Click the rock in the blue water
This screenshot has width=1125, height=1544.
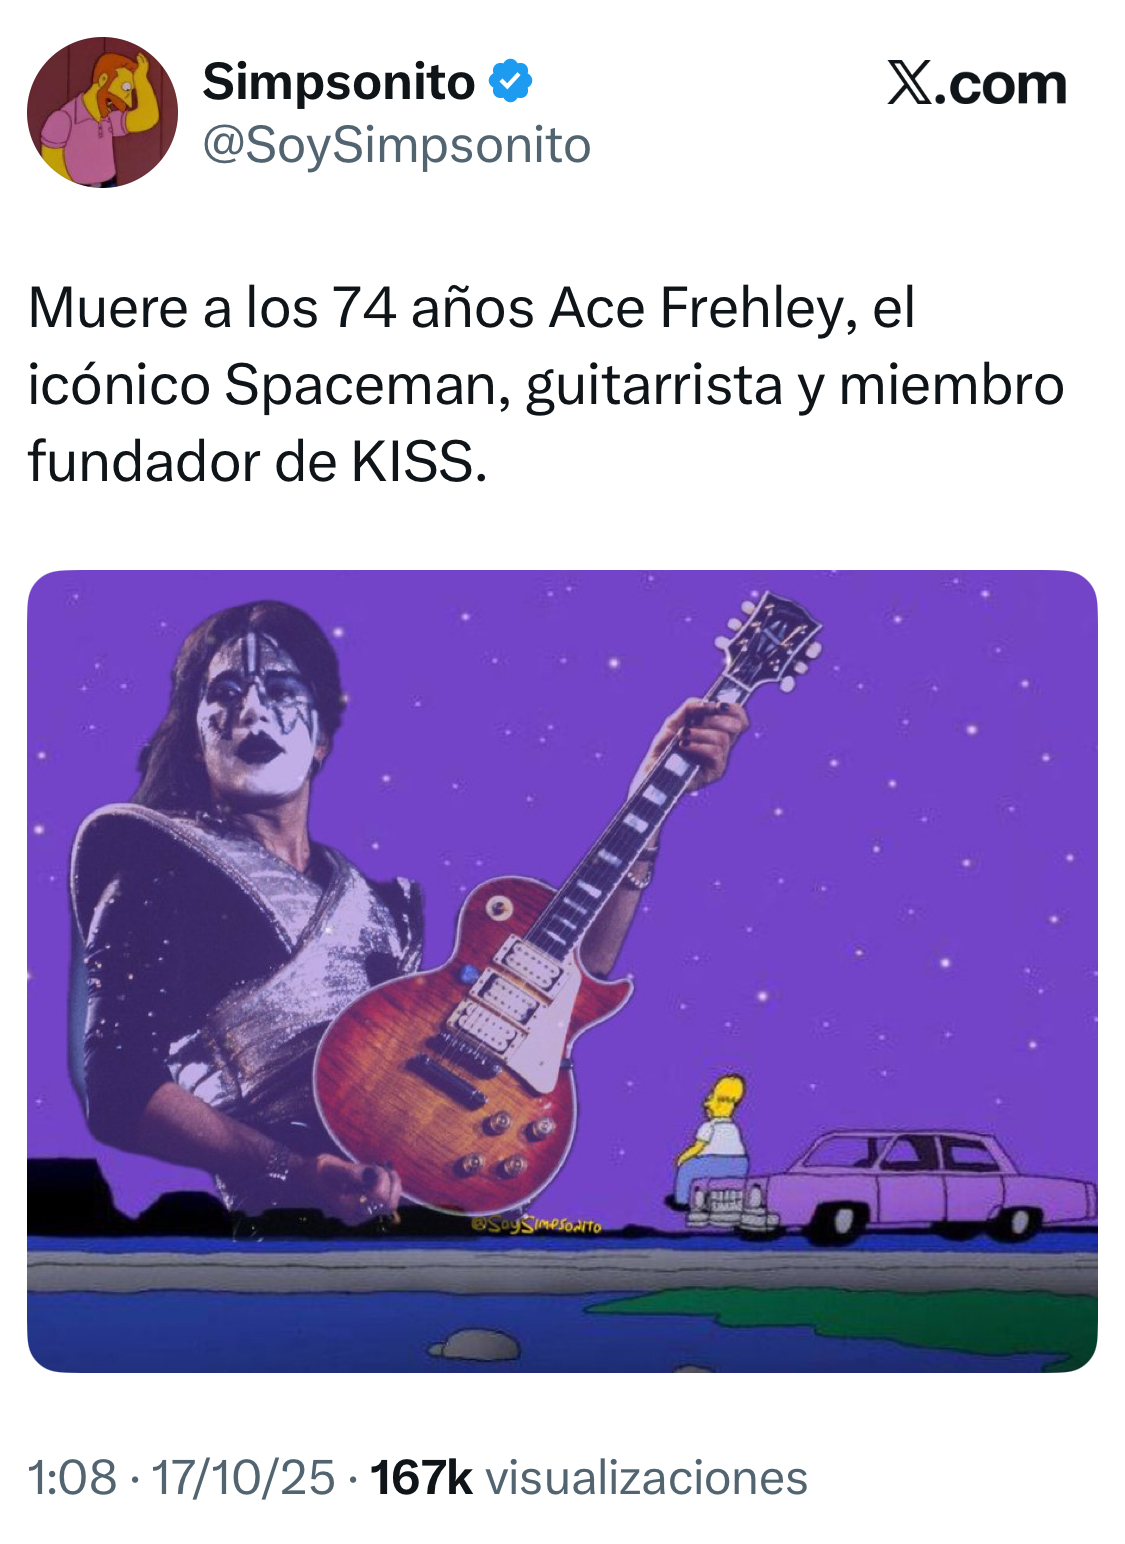pos(476,1344)
